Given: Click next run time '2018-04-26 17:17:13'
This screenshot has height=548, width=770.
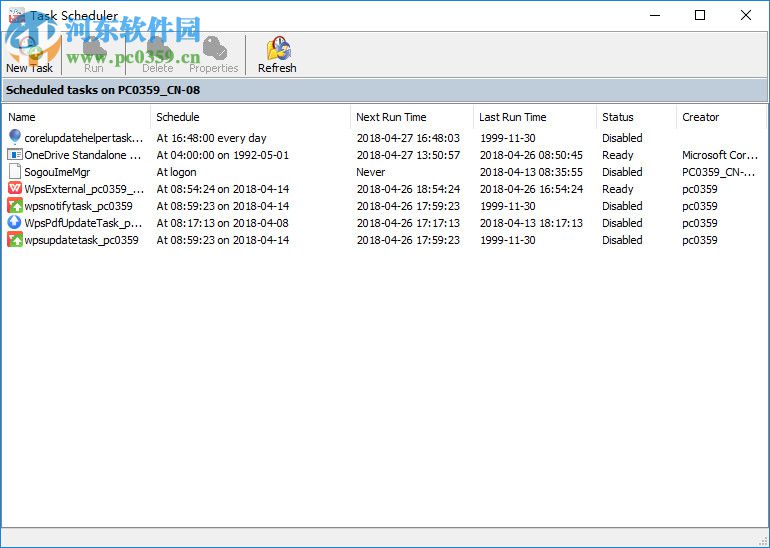Looking at the screenshot, I should (x=408, y=223).
